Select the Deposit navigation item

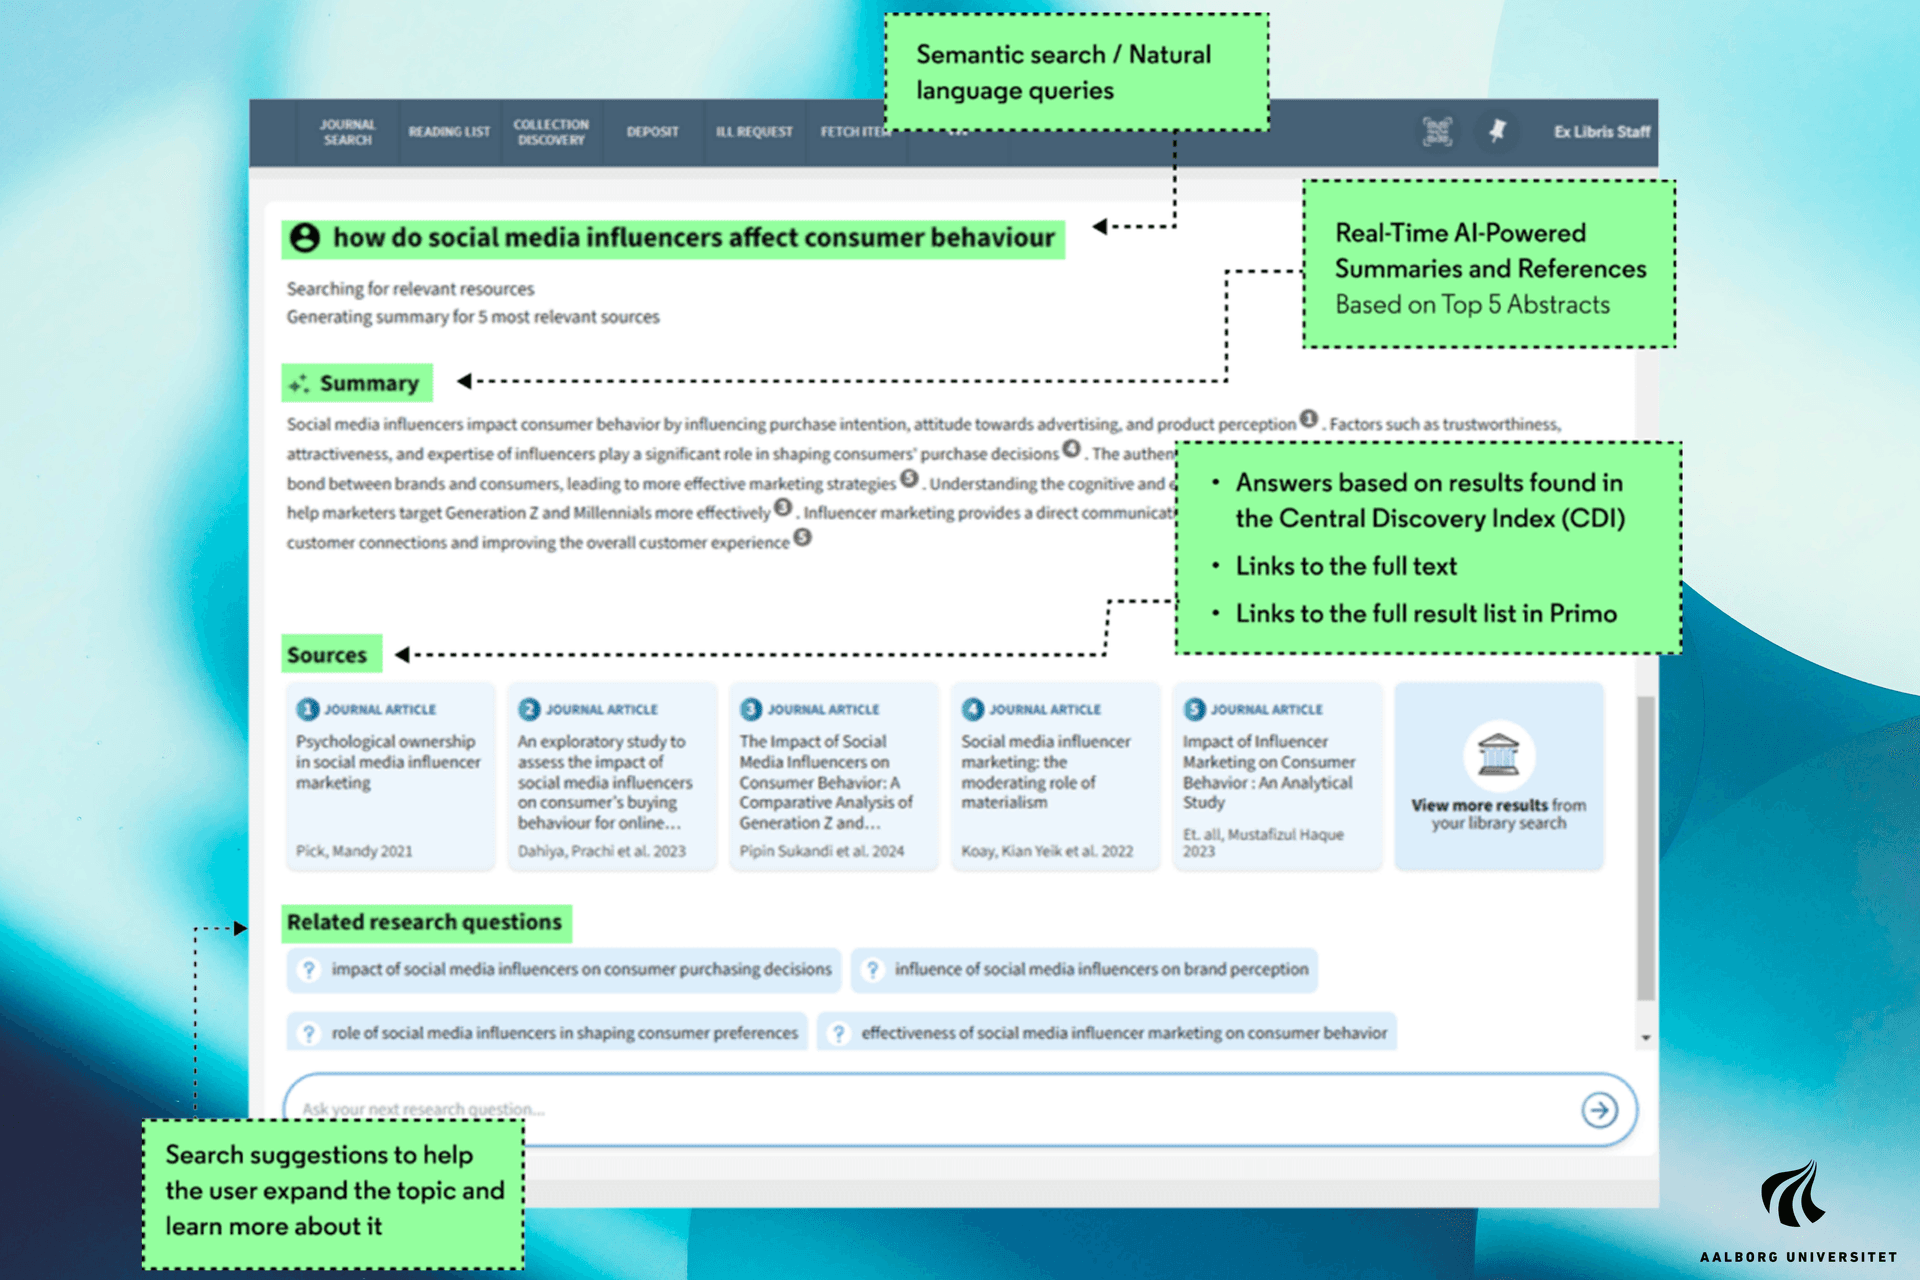(652, 132)
